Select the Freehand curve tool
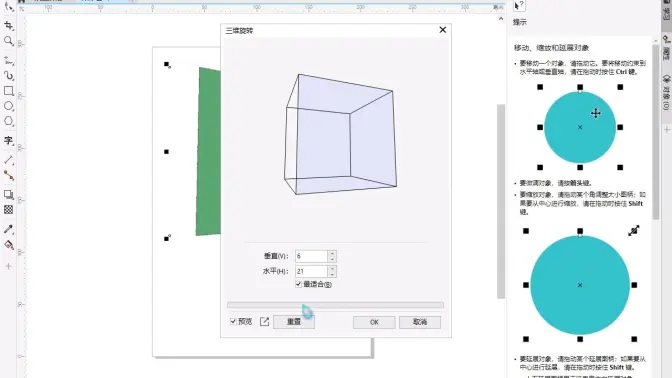This screenshot has height=378, width=672. [x=9, y=60]
